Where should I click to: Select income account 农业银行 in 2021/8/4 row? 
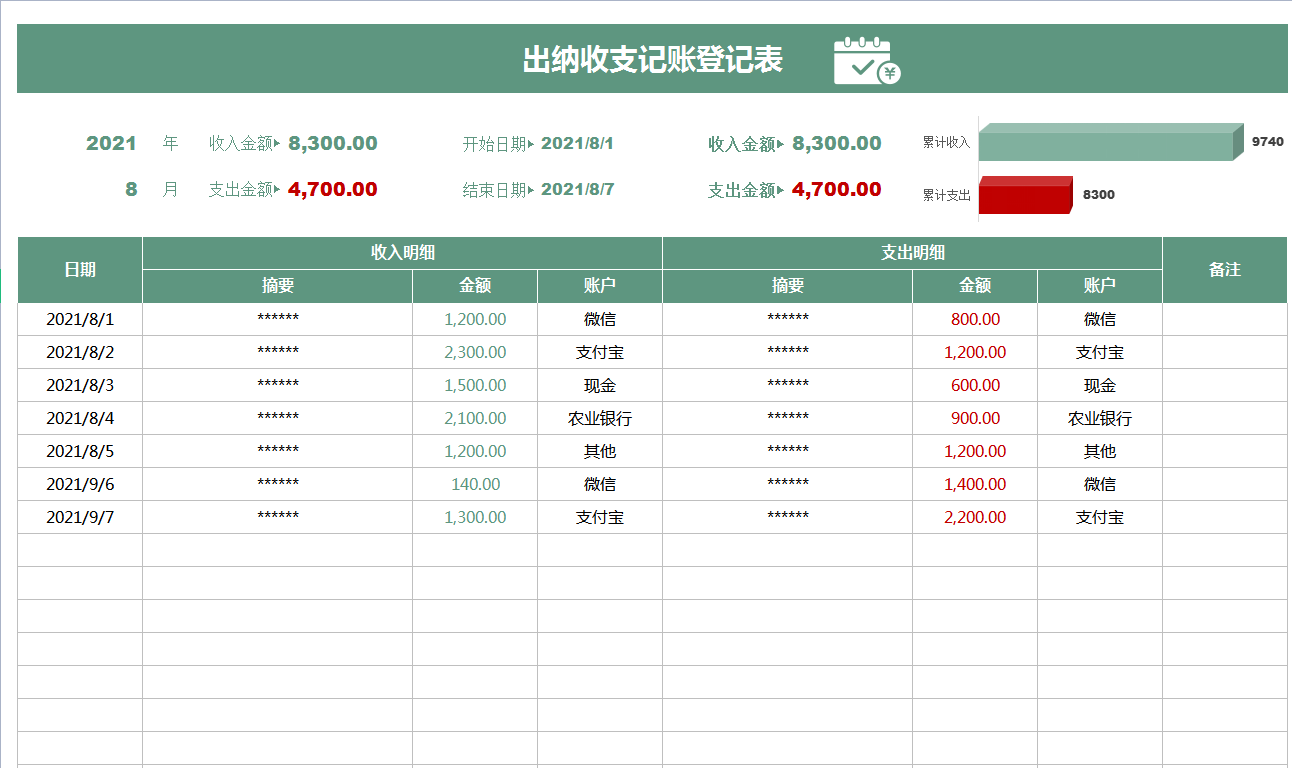pos(600,418)
